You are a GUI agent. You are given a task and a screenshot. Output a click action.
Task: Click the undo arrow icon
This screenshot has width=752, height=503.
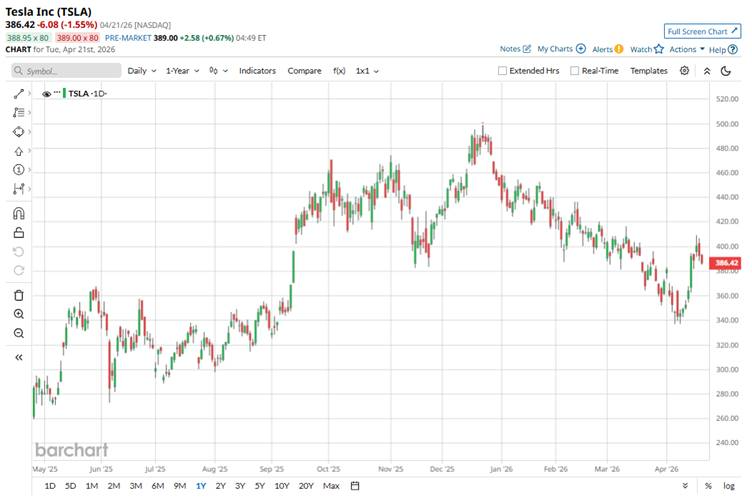[x=19, y=252]
